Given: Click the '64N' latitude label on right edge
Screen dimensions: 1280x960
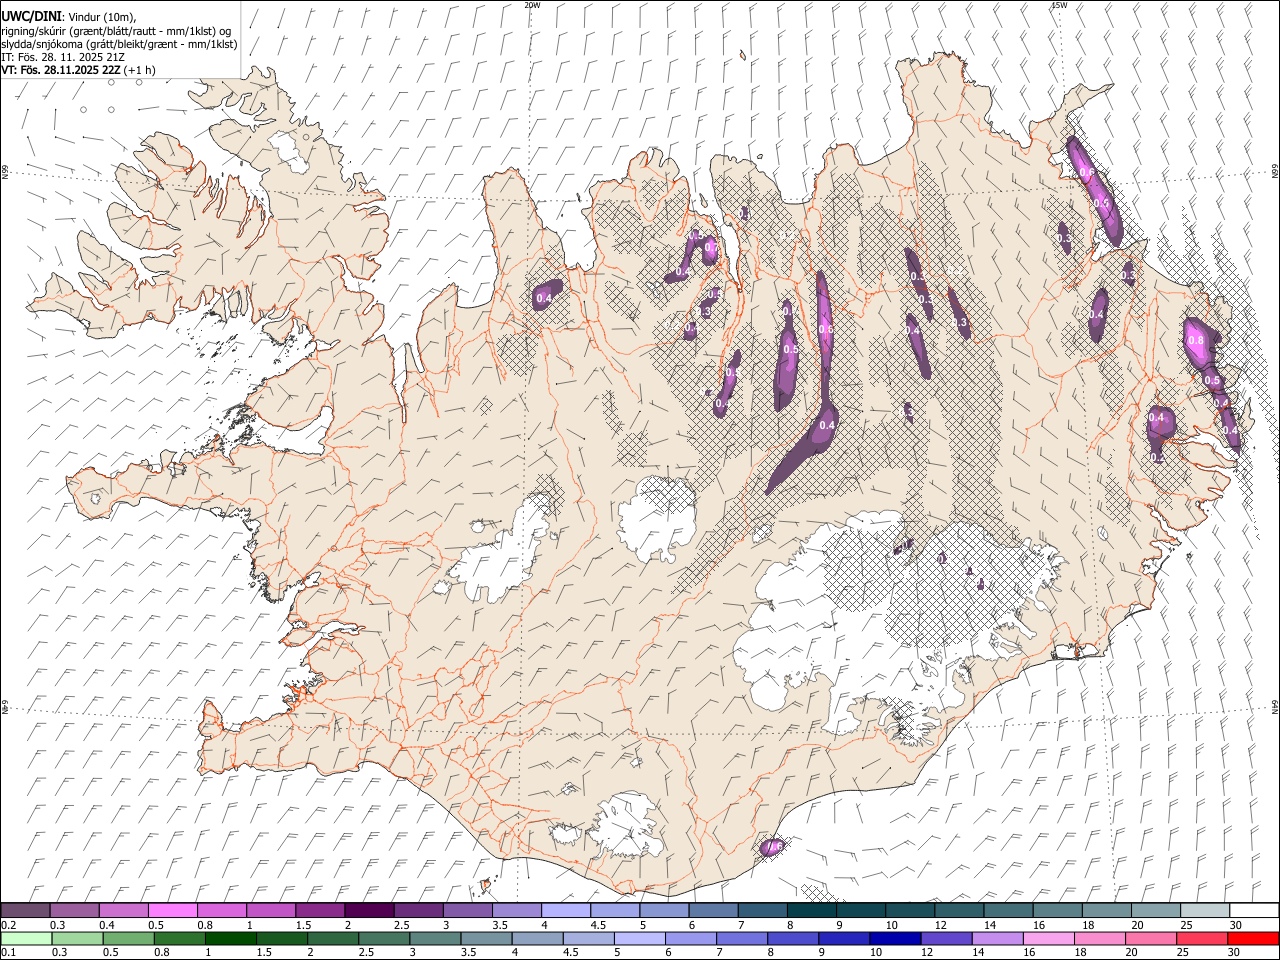Looking at the screenshot, I should [1274, 706].
